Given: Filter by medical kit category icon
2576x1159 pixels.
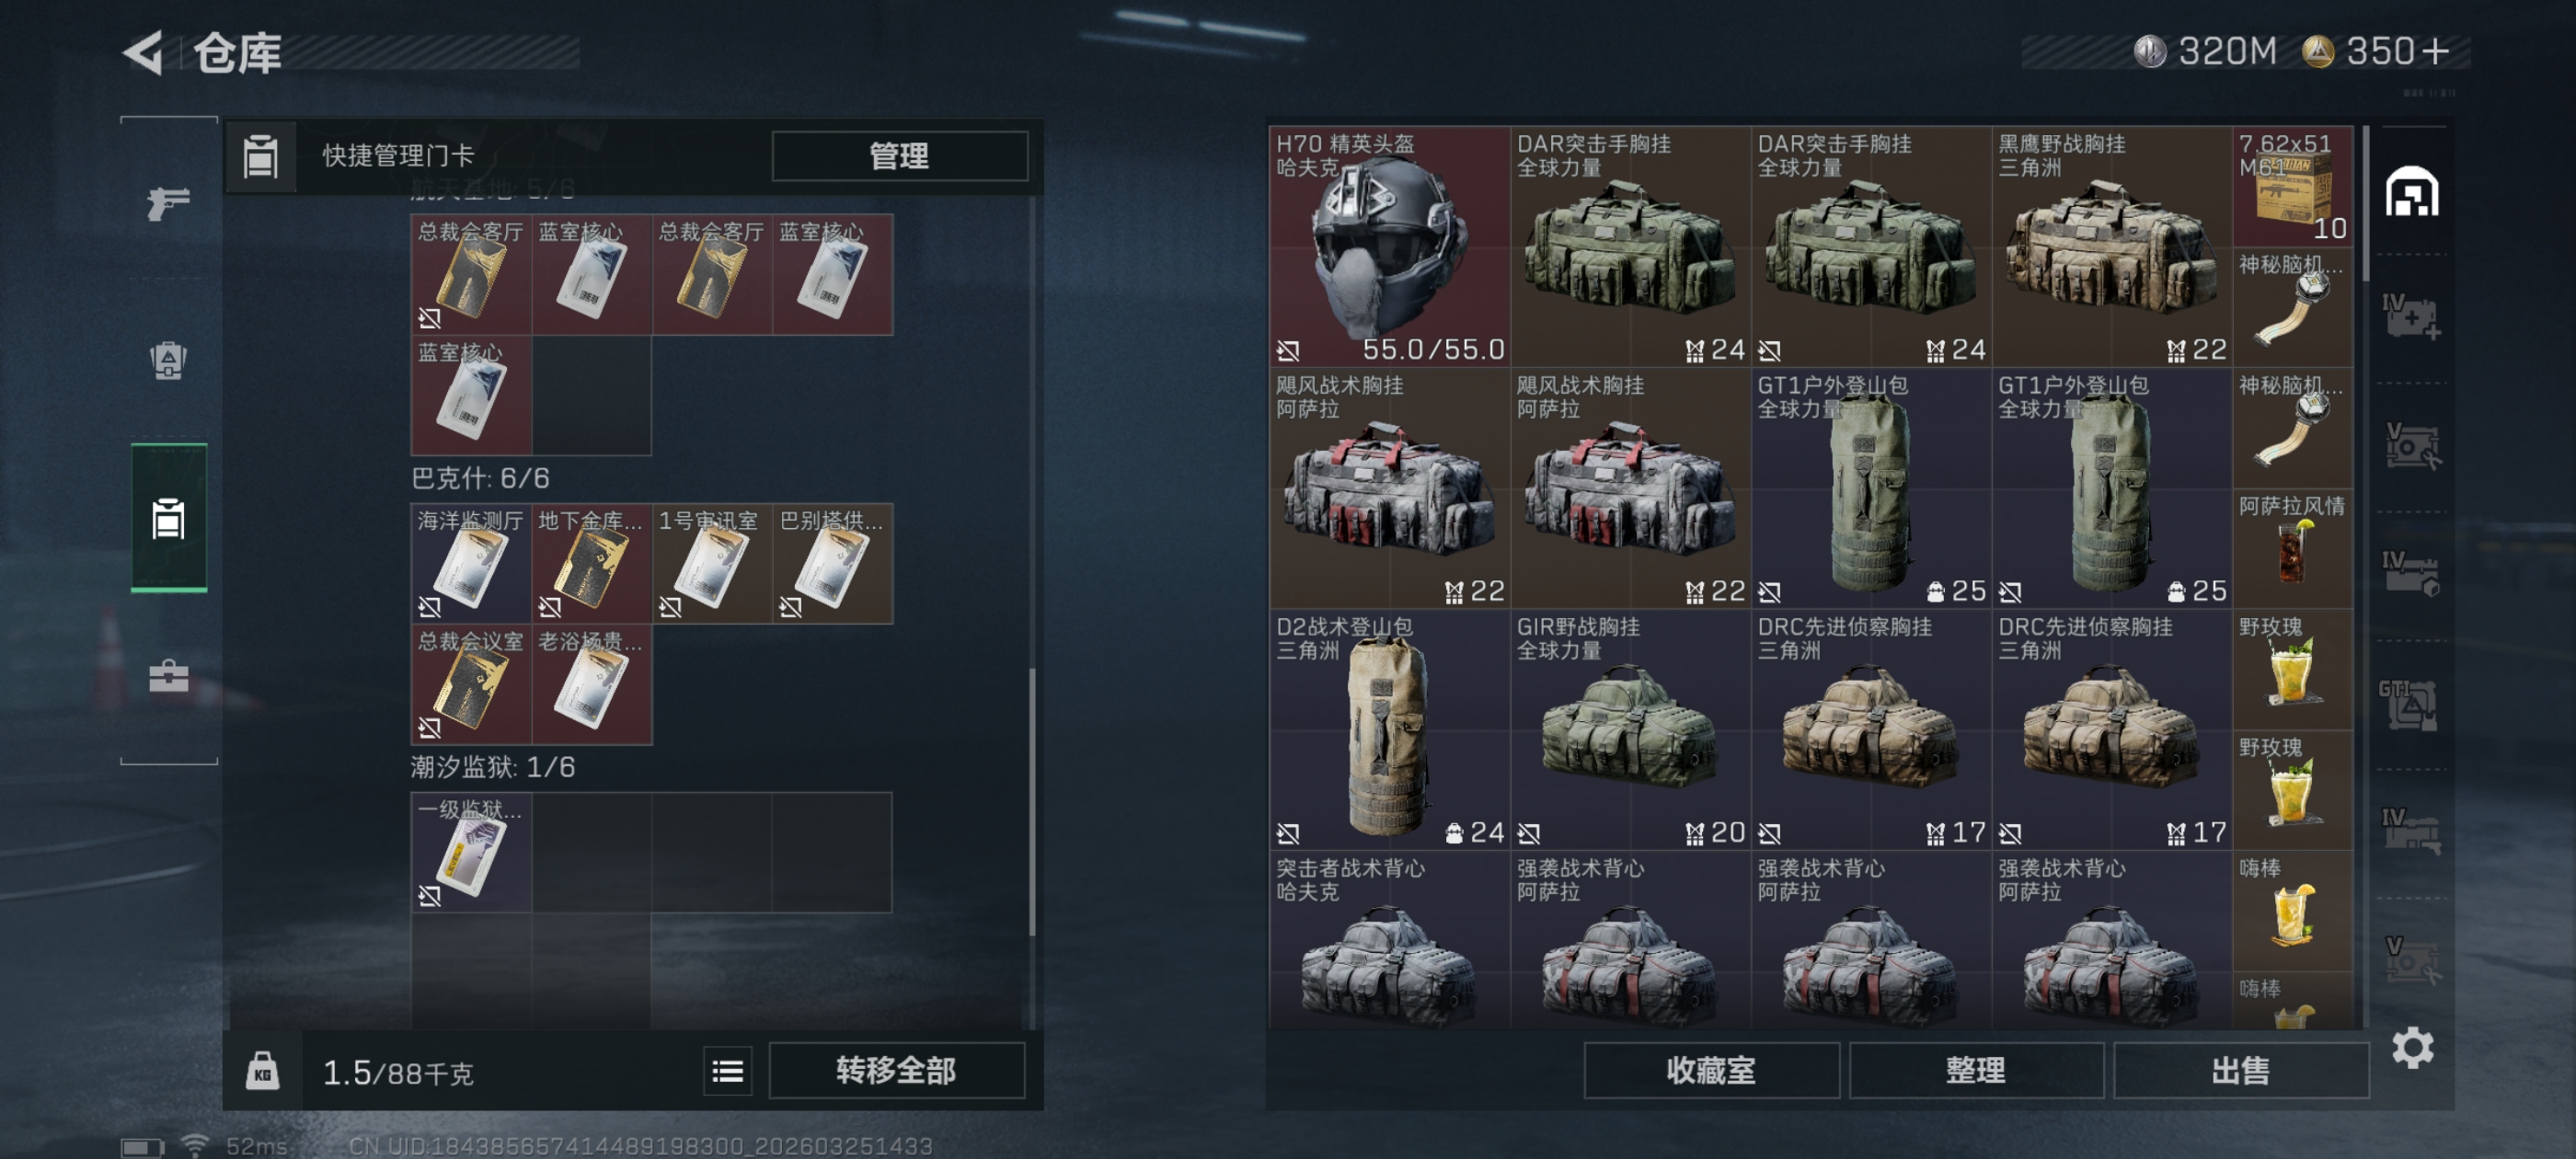Looking at the screenshot, I should coord(2410,316).
